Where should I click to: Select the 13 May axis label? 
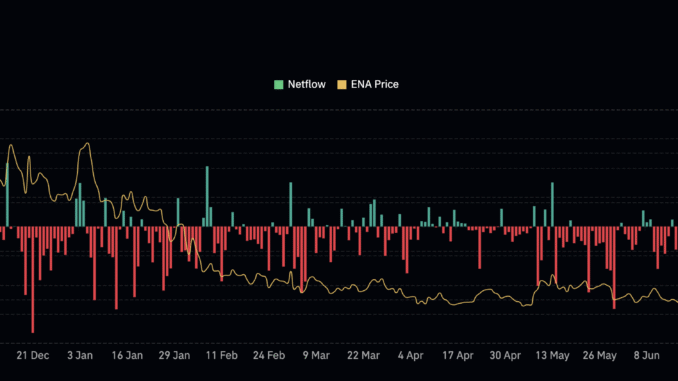tap(552, 355)
